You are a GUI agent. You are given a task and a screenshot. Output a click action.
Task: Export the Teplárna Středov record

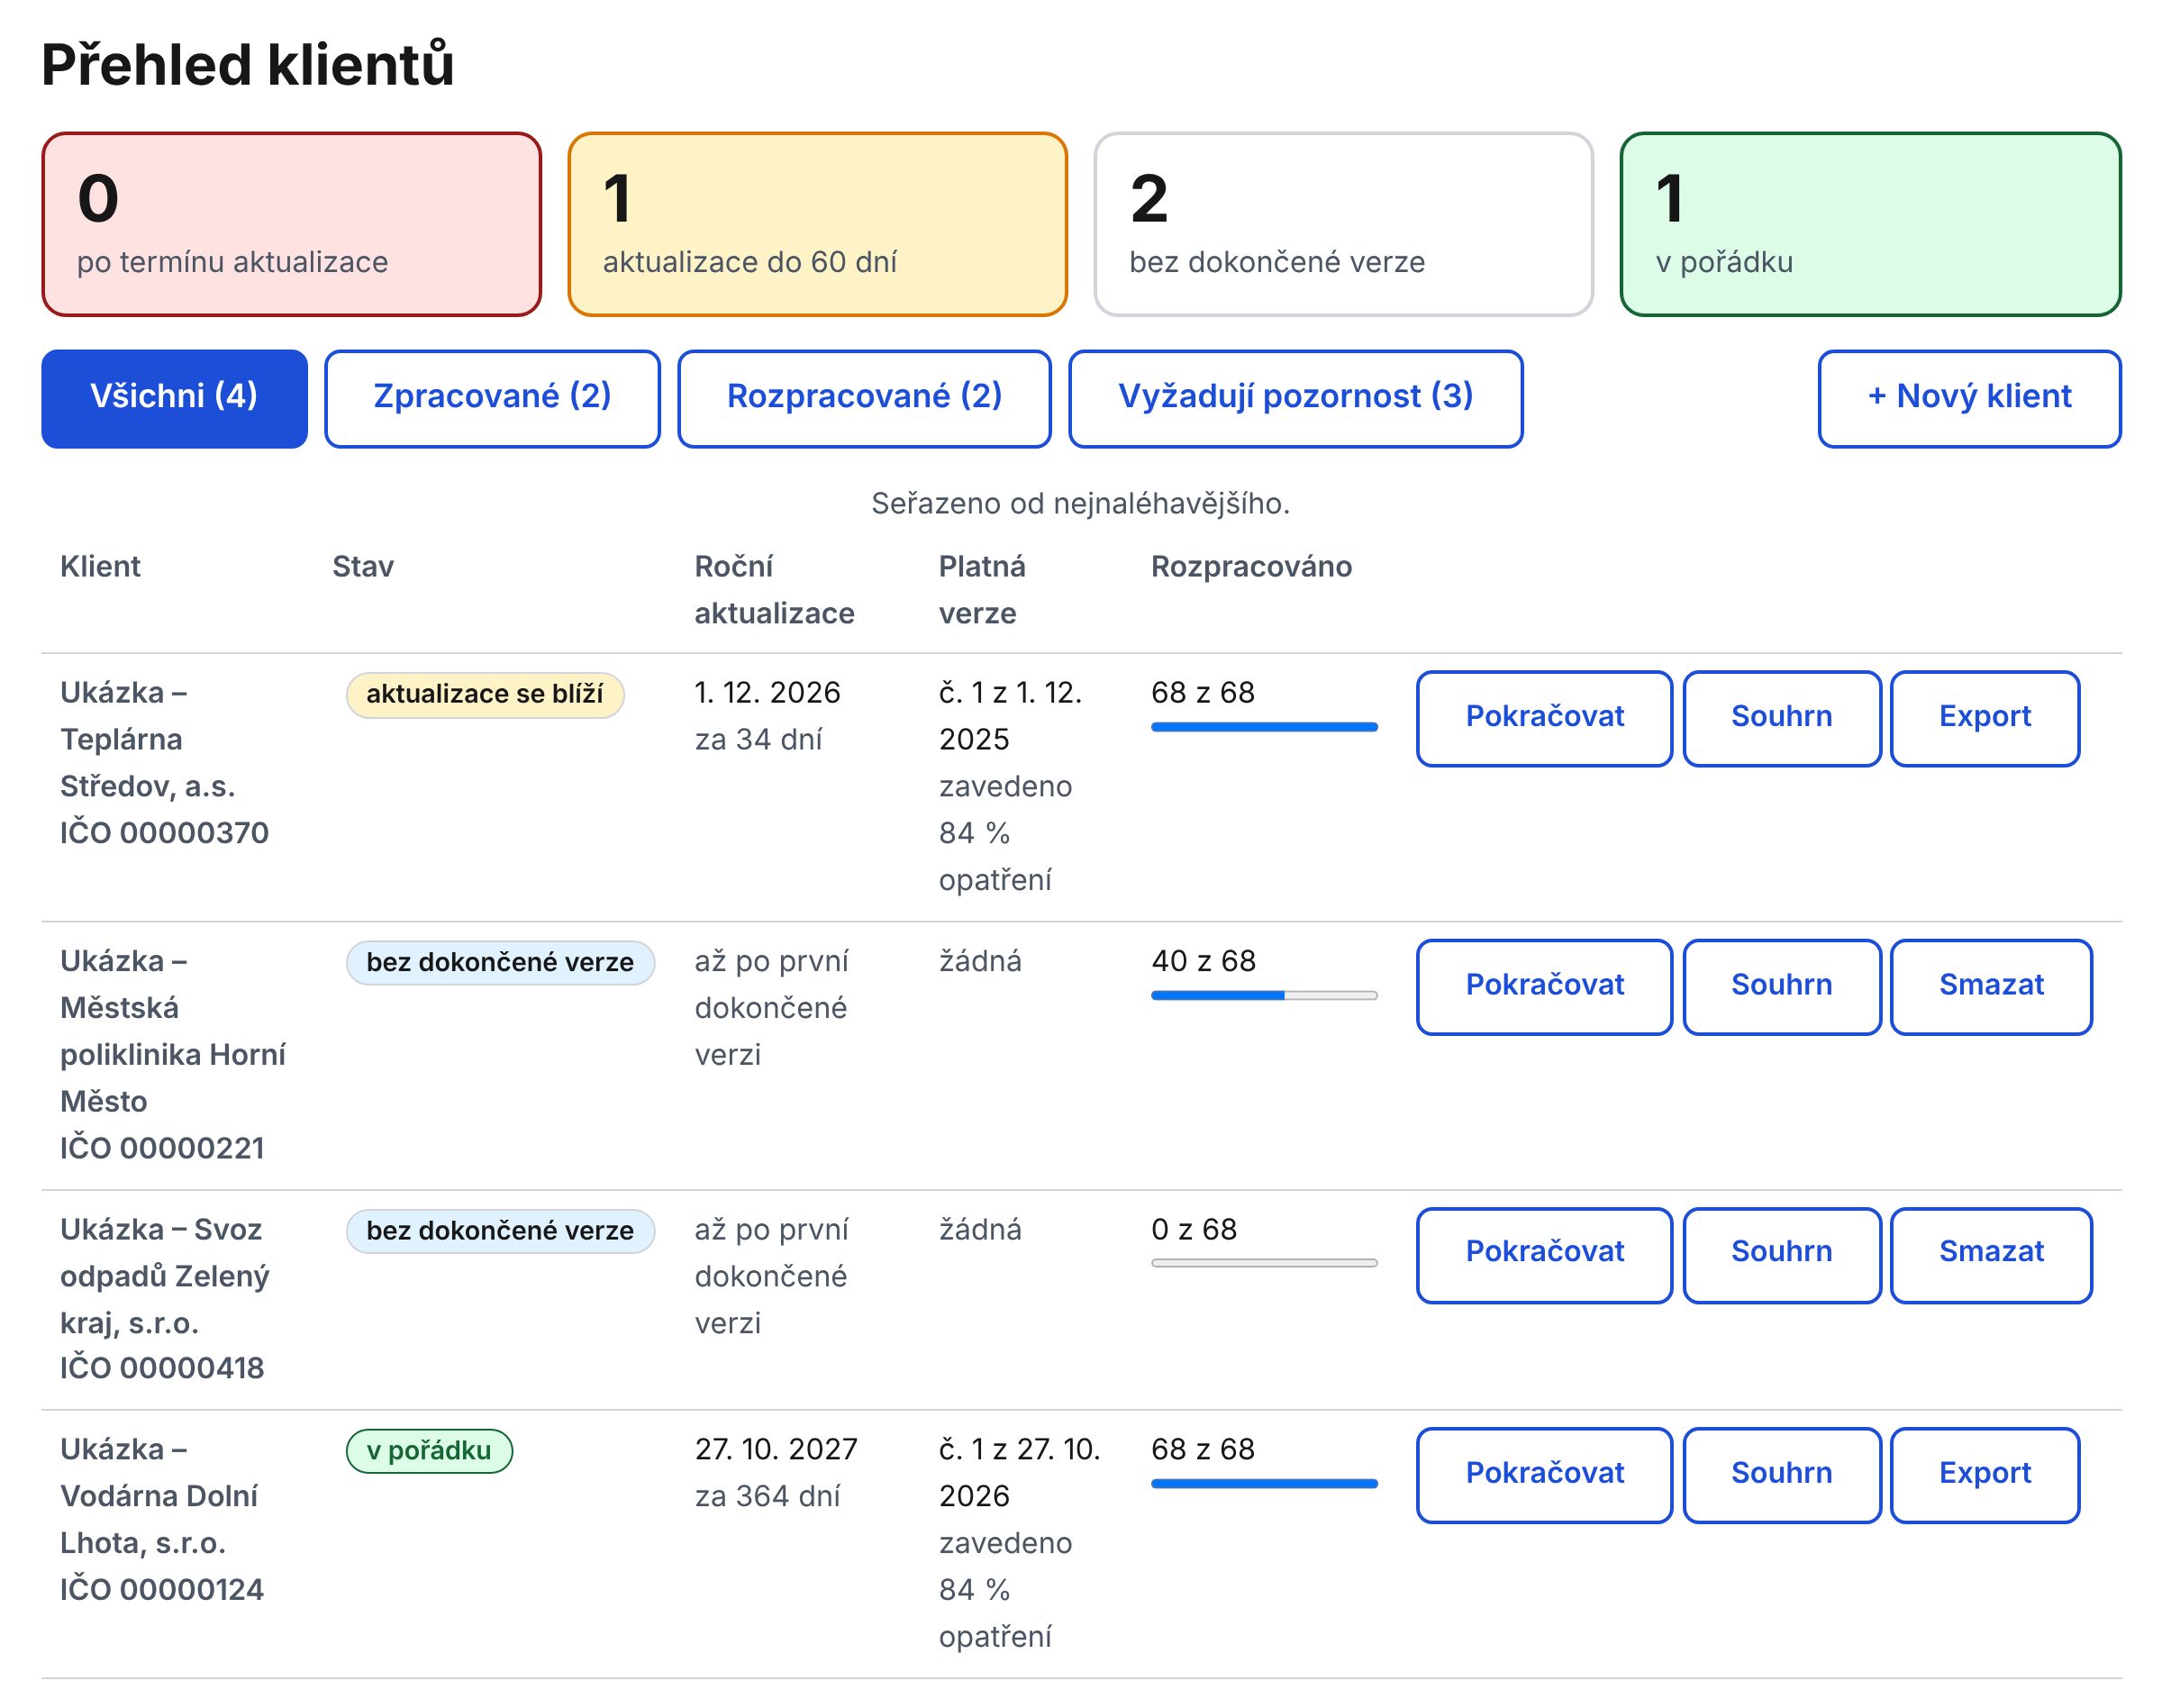(1984, 718)
